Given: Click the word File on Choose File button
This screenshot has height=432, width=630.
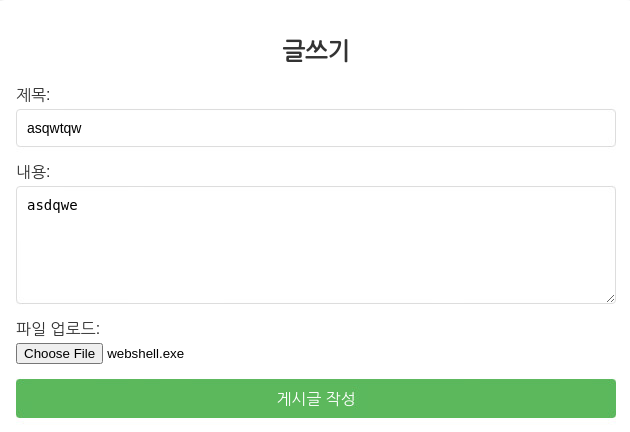Looking at the screenshot, I should (x=84, y=354).
